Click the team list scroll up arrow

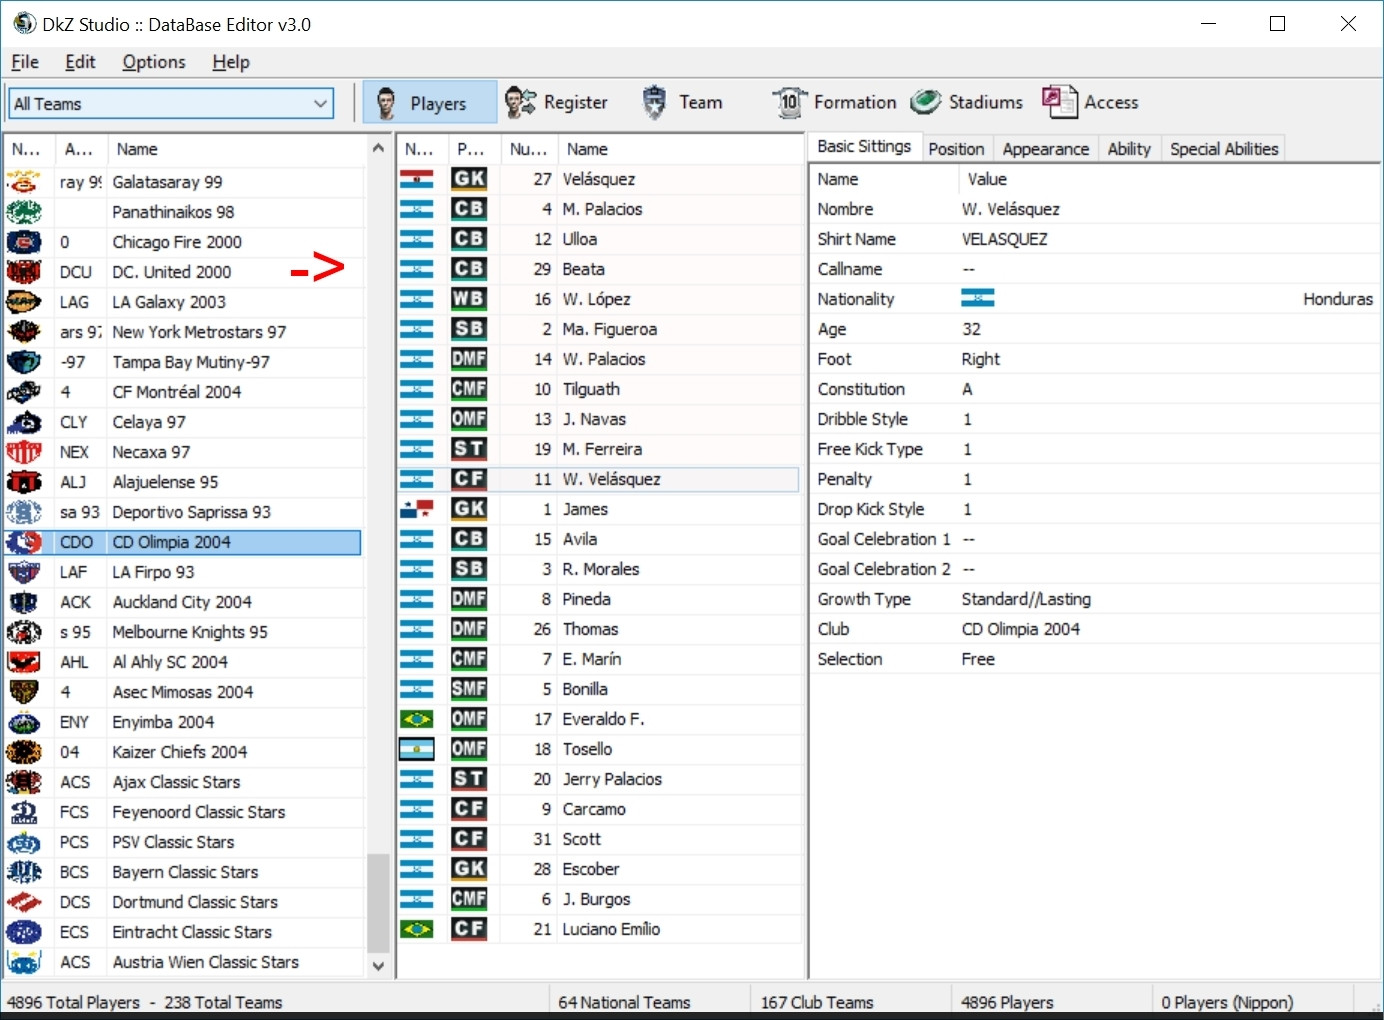378,148
